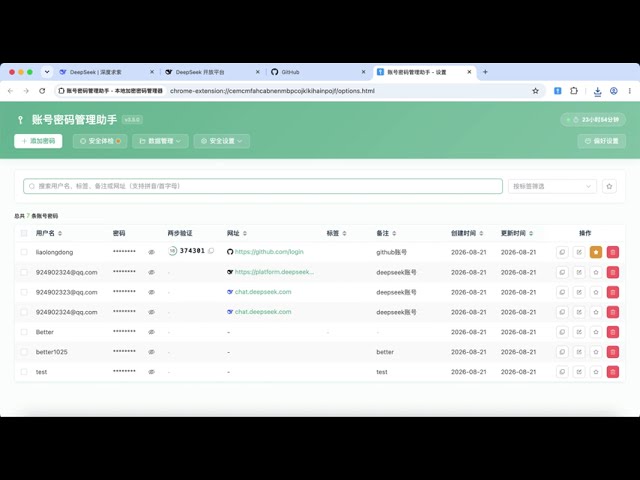This screenshot has width=640, height=480.
Task: Open a new browser tab
Action: coord(485,72)
